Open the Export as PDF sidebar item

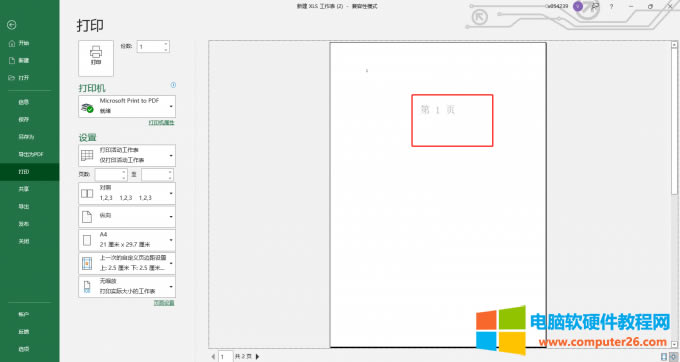click(30, 154)
